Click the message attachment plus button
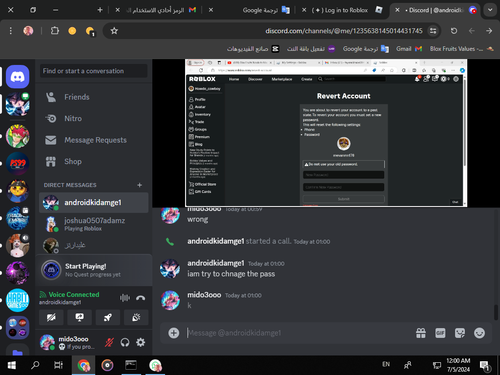This screenshot has width=500, height=375. [174, 333]
